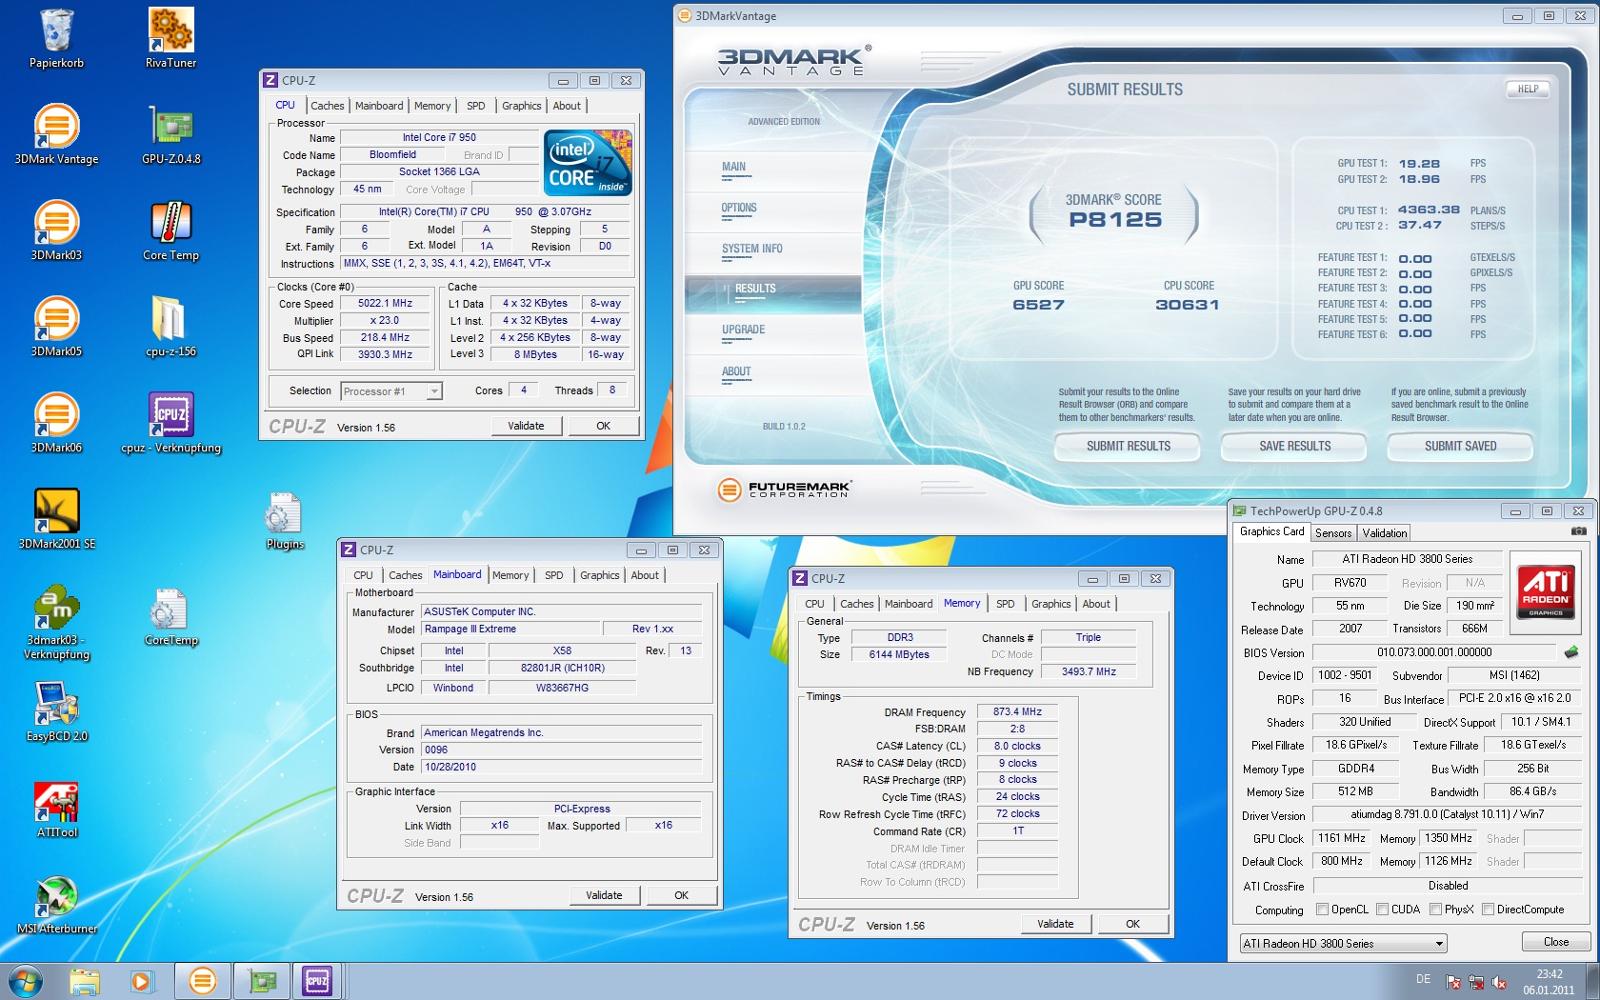Enable the DirectCompute checkbox in GPU-Z
Screen dimensions: 1600x1000
coord(1488,909)
